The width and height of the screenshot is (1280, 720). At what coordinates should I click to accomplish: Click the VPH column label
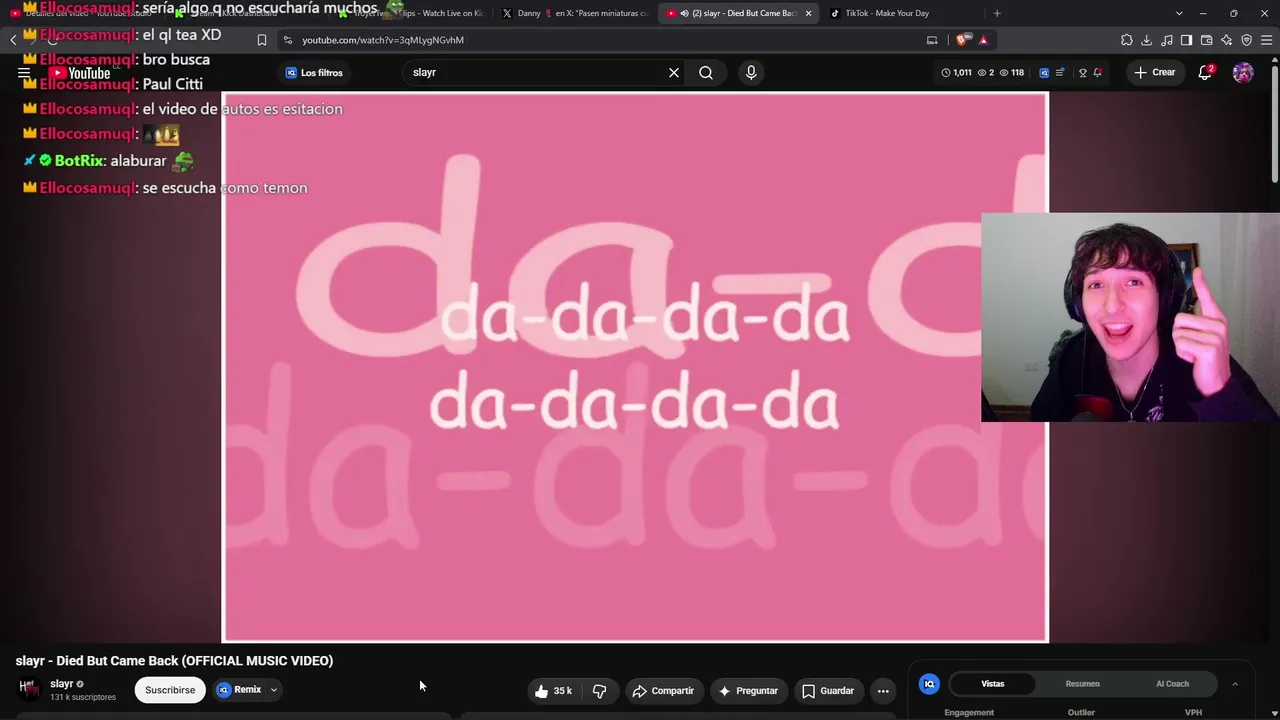[1193, 712]
